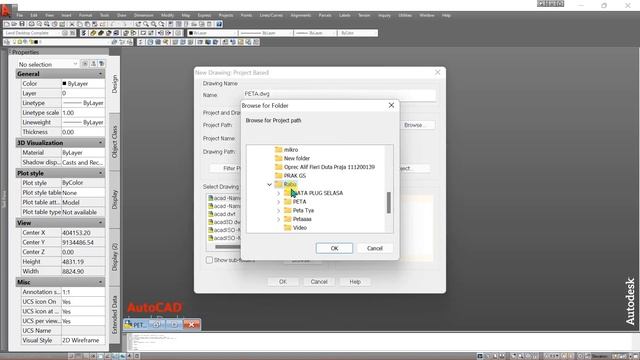The height and width of the screenshot is (360, 640).
Task: Select acad.dwt in the drawing template list
Action: (224, 214)
